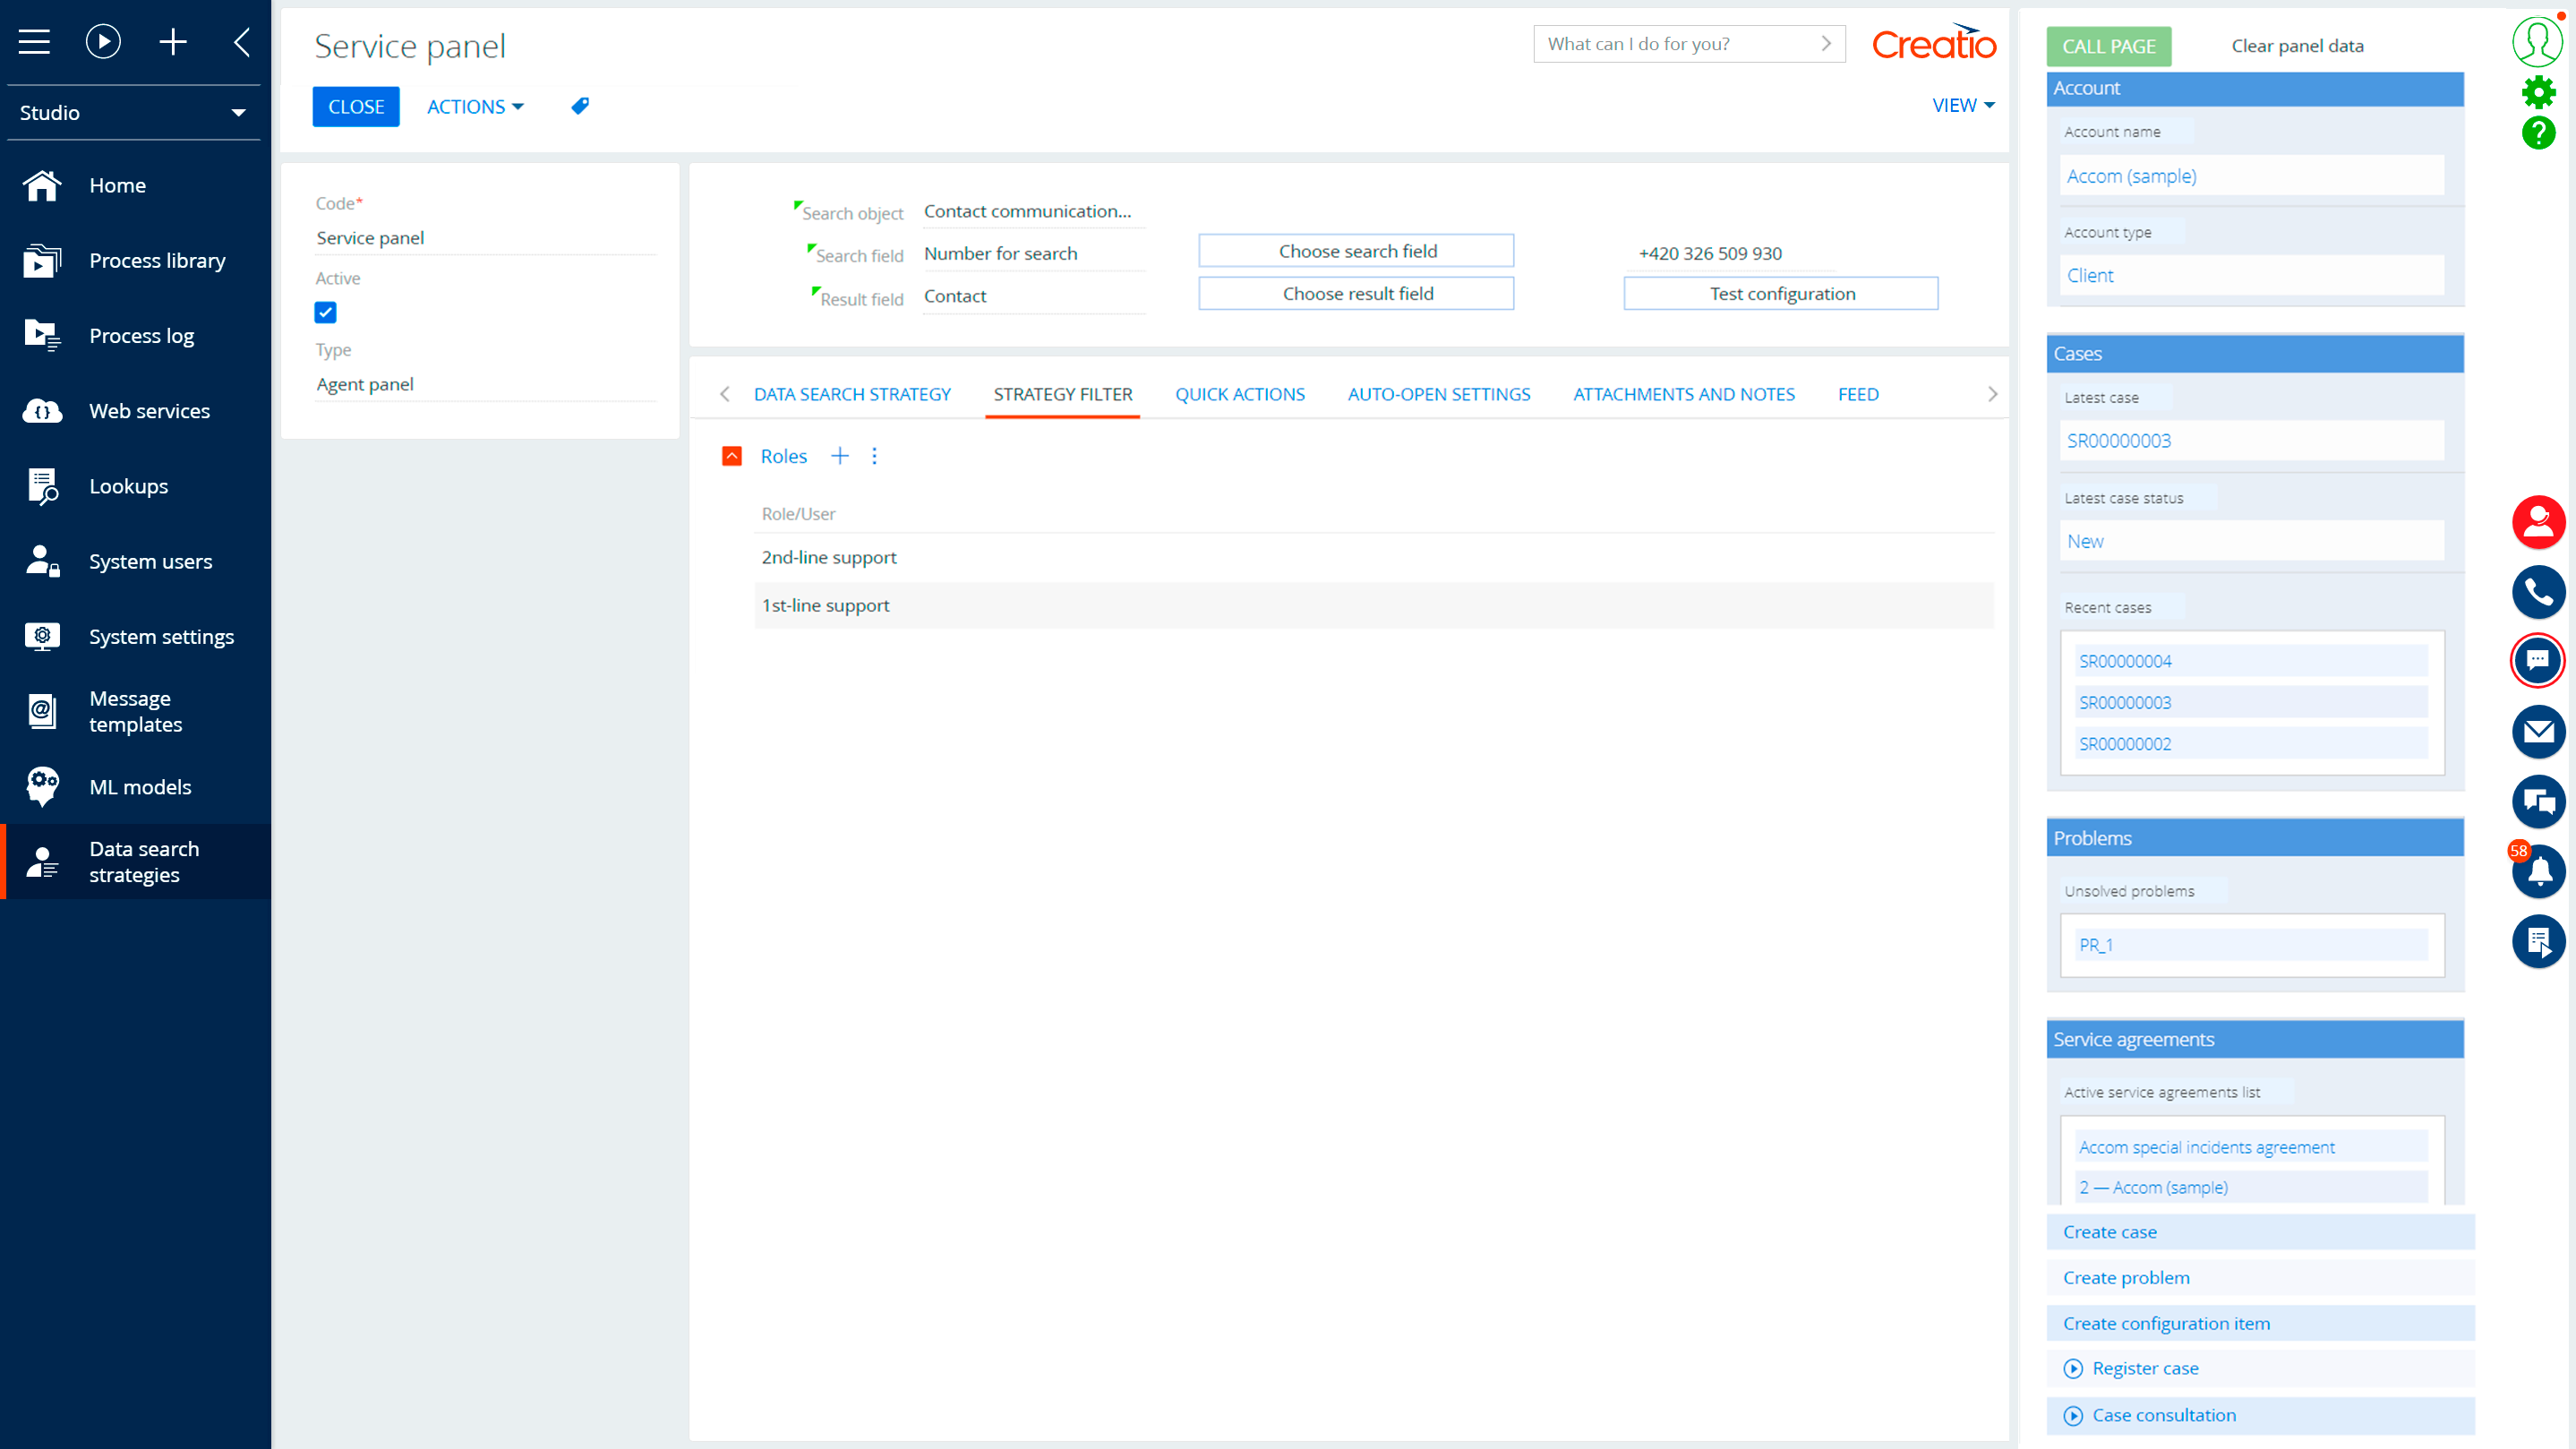Open the chat messages icon in the sidebar
The image size is (2576, 1449).
(2538, 661)
